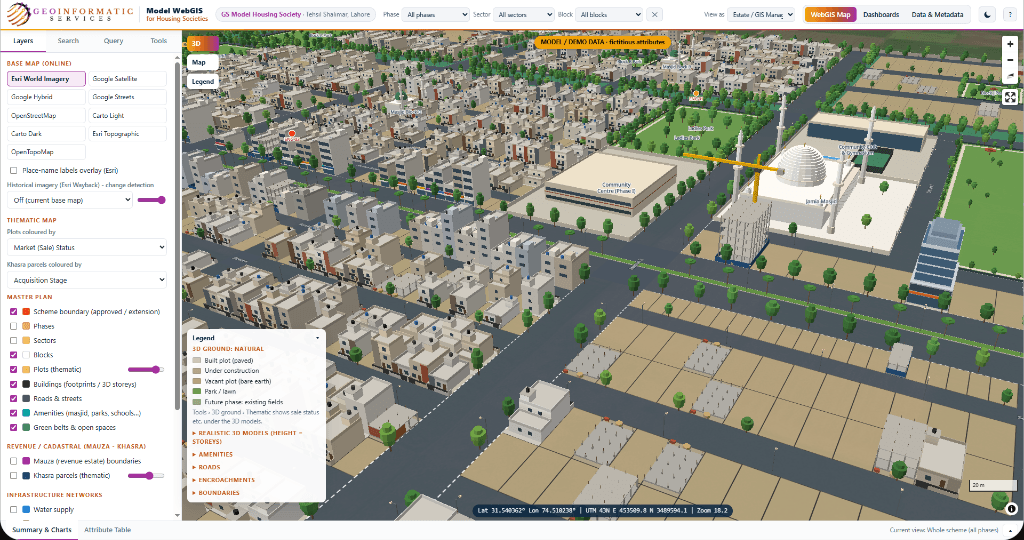Open Plots coloured by dropdown
Image resolution: width=1024 pixels, height=540 pixels.
point(87,247)
